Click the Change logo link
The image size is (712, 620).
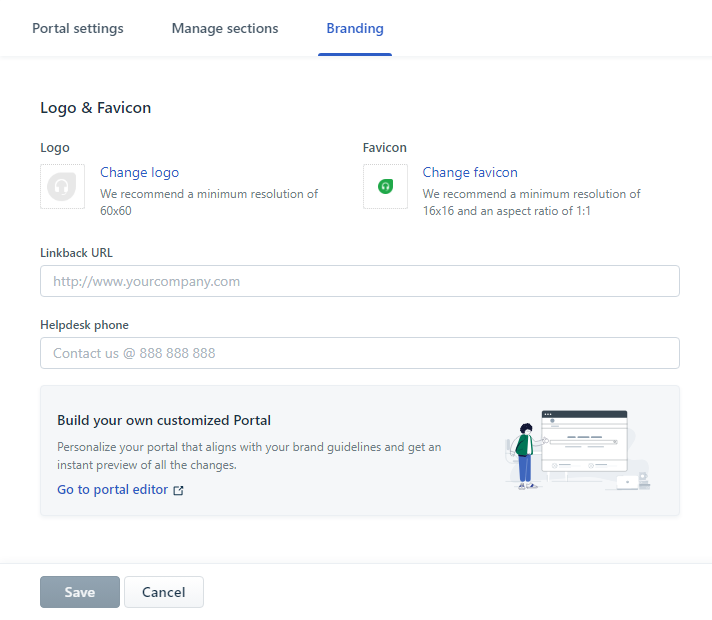point(139,173)
